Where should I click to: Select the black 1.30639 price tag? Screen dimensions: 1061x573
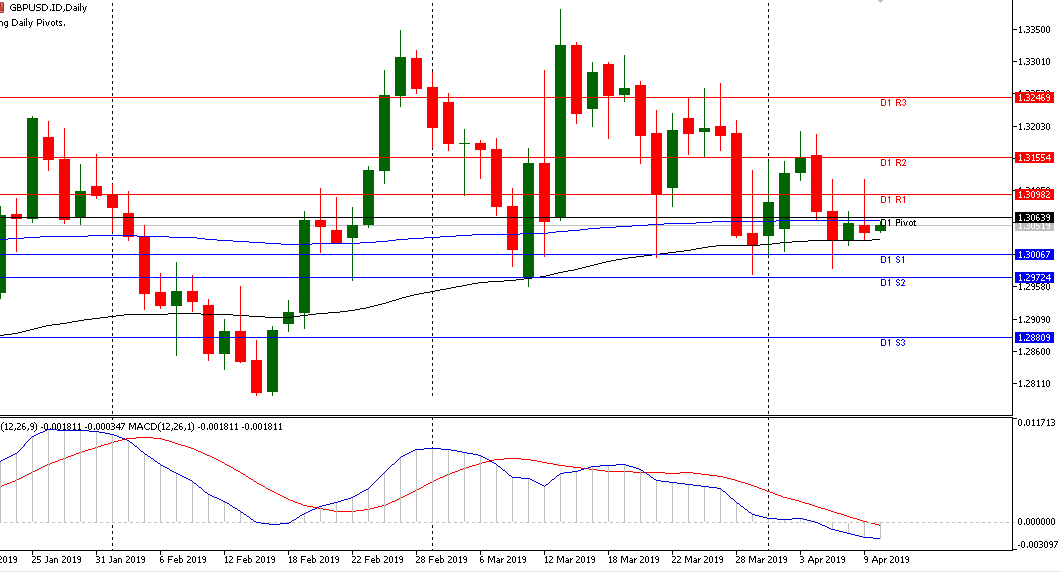[1032, 217]
